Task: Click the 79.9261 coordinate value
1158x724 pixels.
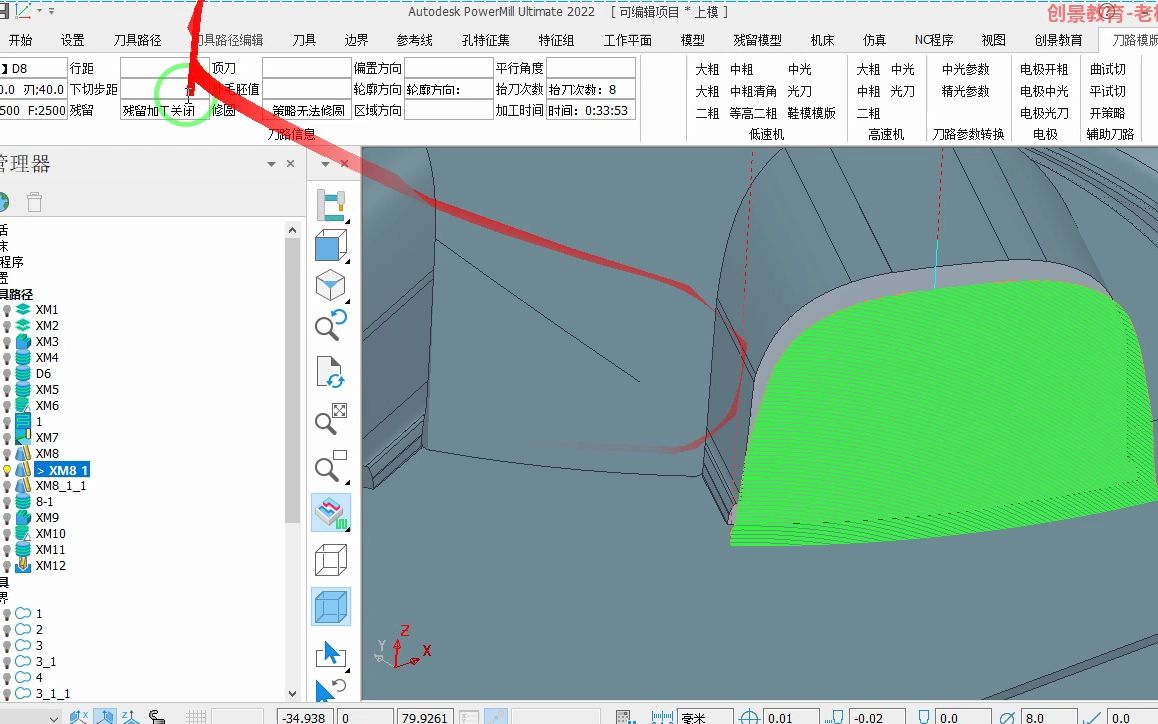Action: click(424, 717)
